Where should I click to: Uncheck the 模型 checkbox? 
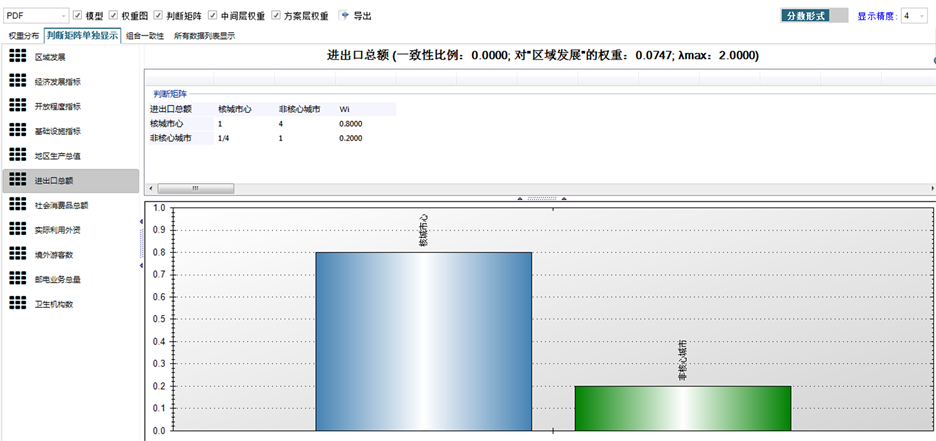click(79, 16)
